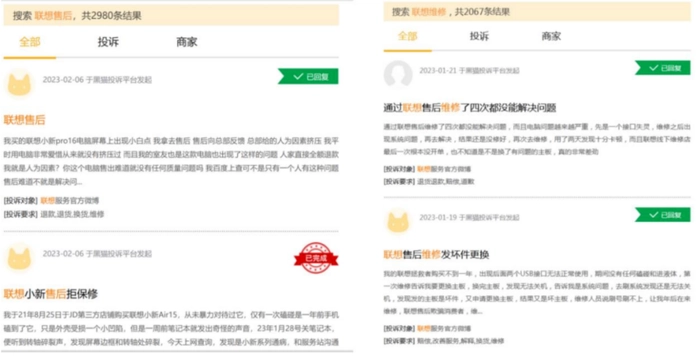Click green 已回复 badge on the 2023-01-21 complaint
Viewport: 700px width, 362px height.
pyautogui.click(x=663, y=68)
